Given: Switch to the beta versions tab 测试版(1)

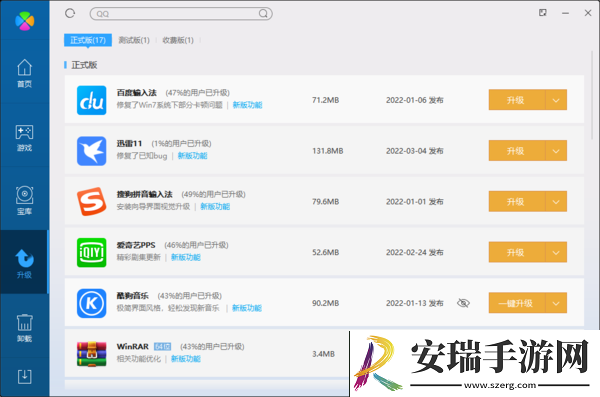Looking at the screenshot, I should tap(134, 40).
